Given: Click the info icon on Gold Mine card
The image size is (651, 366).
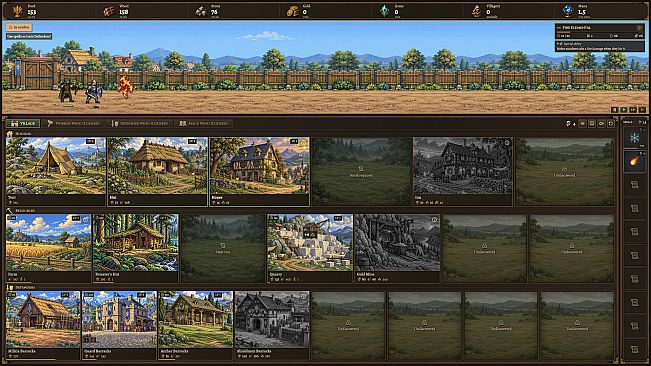Looking at the screenshot, I should 434,220.
